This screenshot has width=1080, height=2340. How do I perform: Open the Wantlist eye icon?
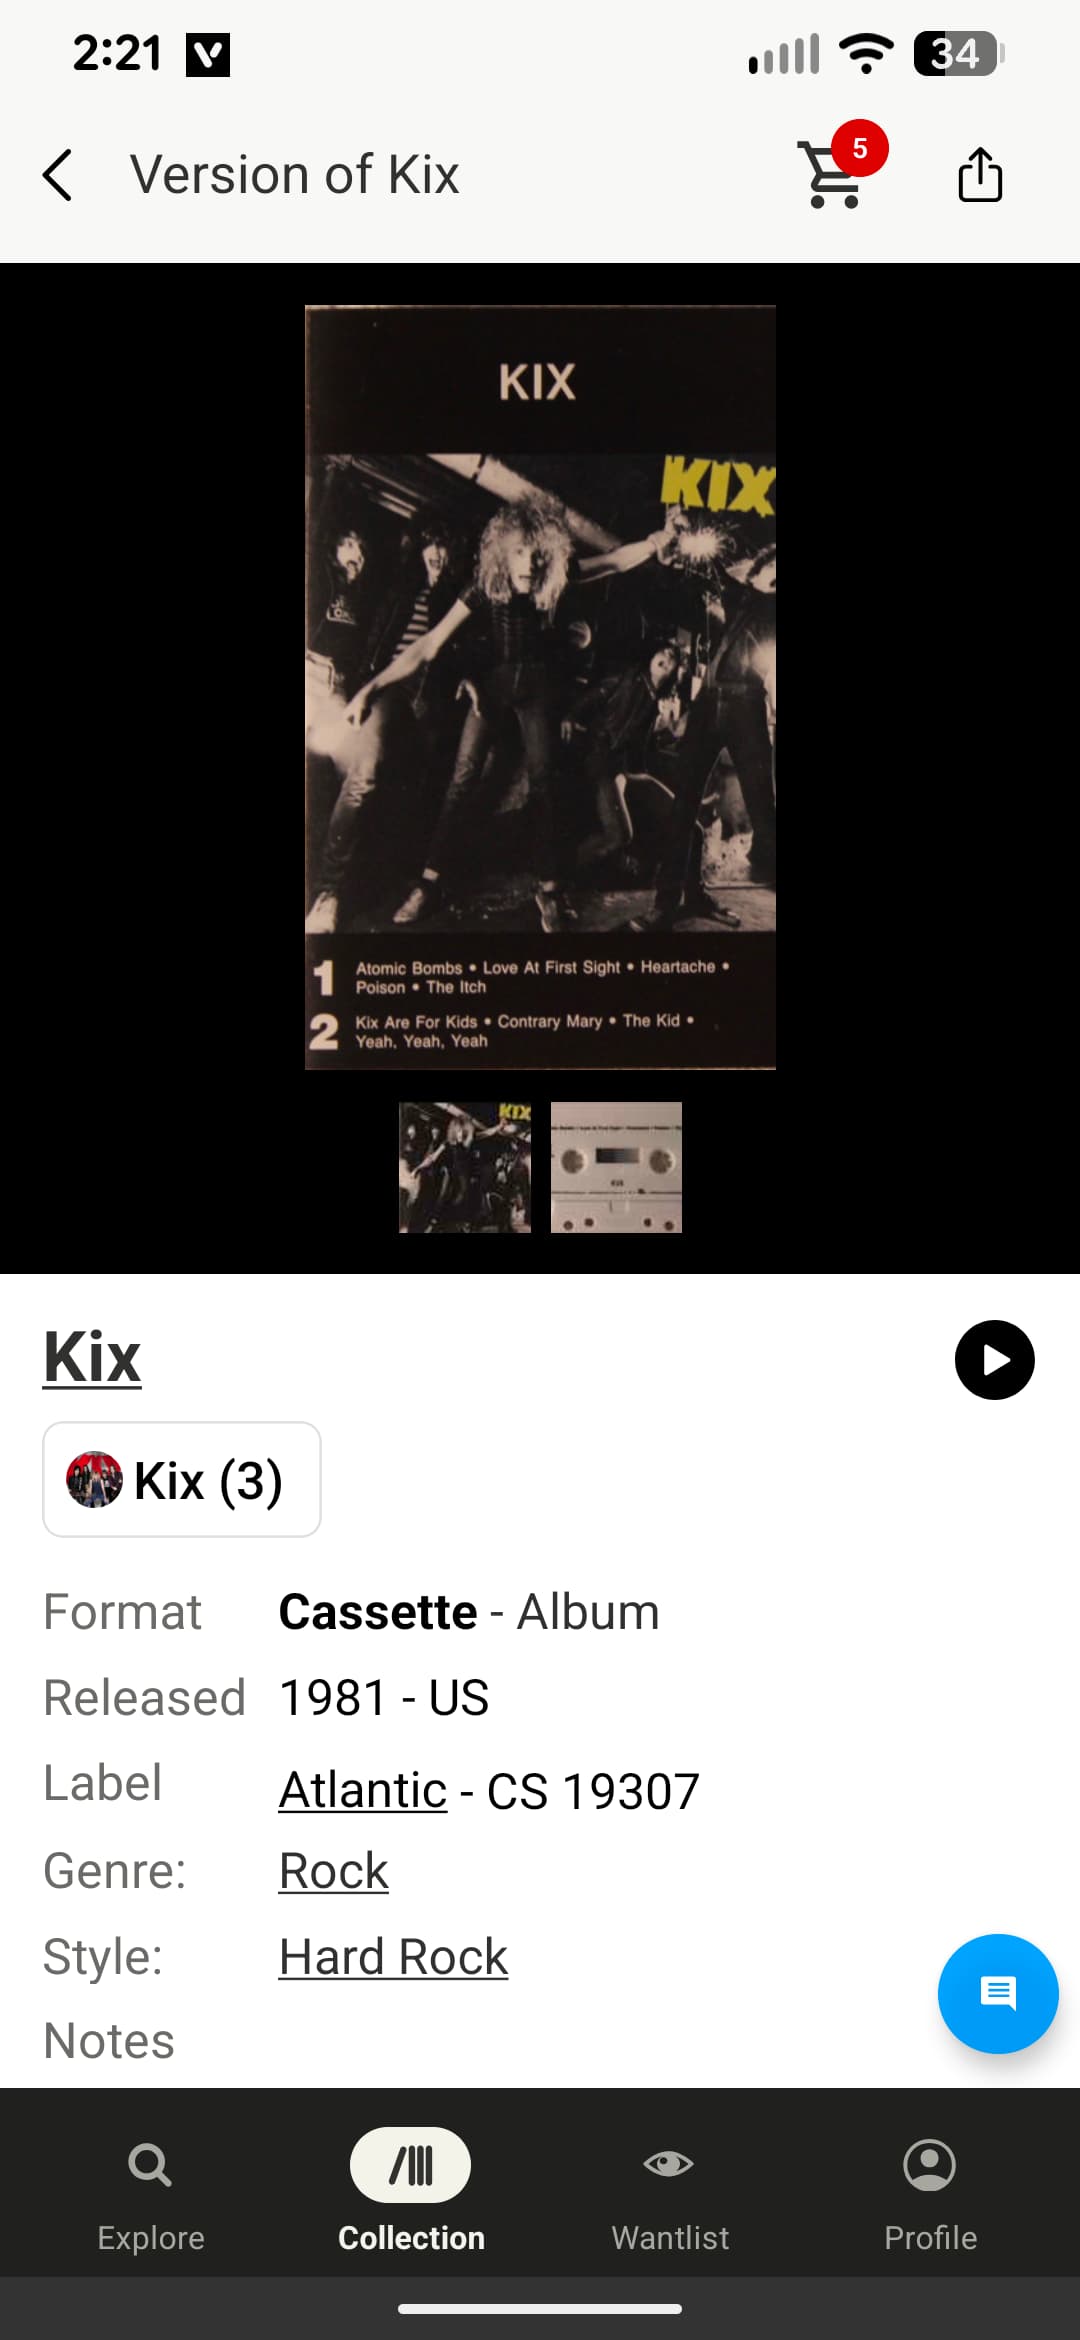[669, 2165]
